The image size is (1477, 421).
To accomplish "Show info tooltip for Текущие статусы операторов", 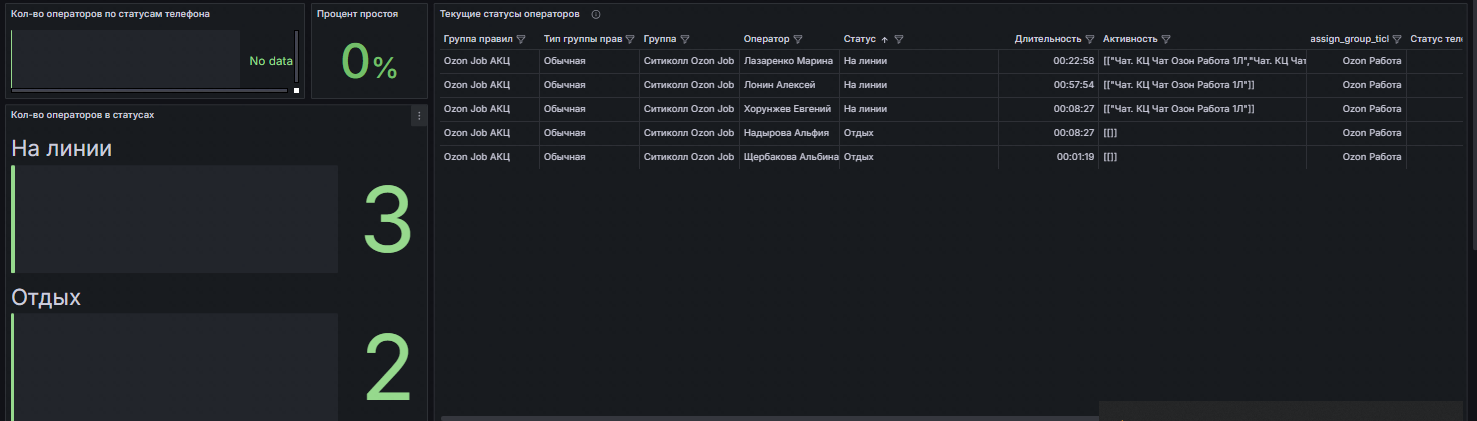I will pos(596,14).
